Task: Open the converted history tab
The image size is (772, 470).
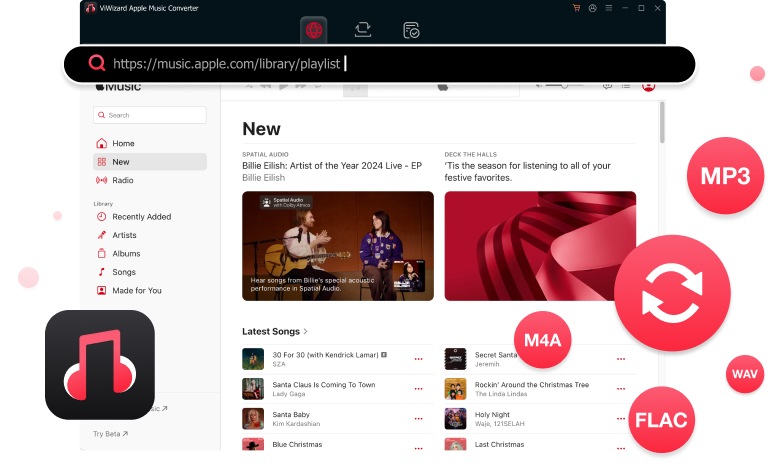Action: point(411,30)
